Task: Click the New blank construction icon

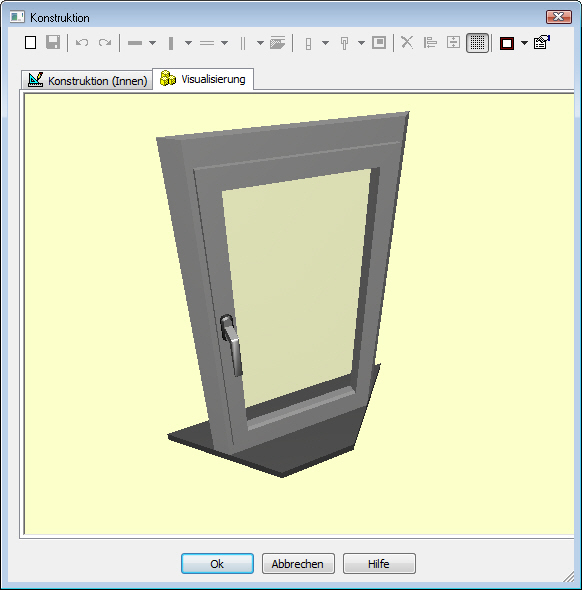Action: pyautogui.click(x=30, y=43)
